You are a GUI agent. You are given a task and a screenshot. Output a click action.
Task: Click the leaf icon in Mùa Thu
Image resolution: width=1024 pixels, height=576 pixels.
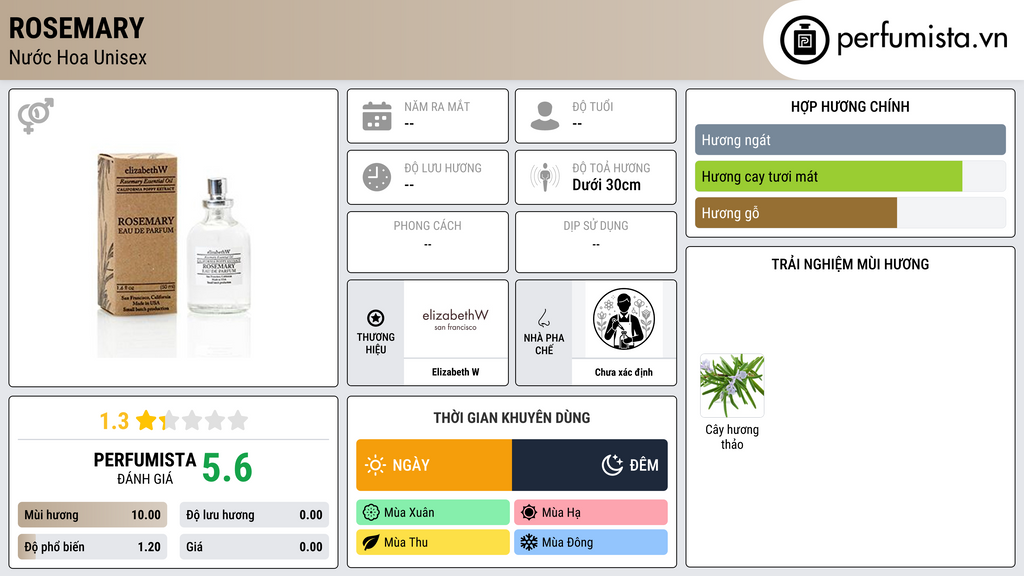[371, 542]
